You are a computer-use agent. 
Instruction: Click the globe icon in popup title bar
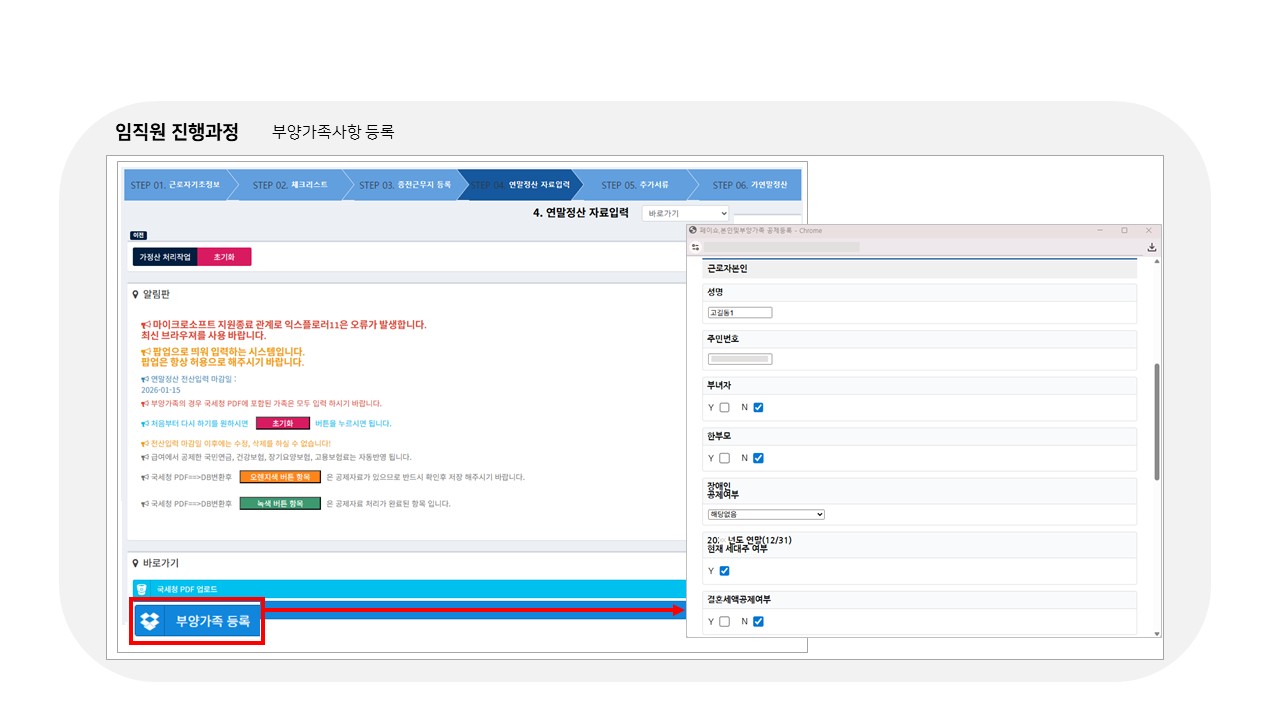[693, 230]
